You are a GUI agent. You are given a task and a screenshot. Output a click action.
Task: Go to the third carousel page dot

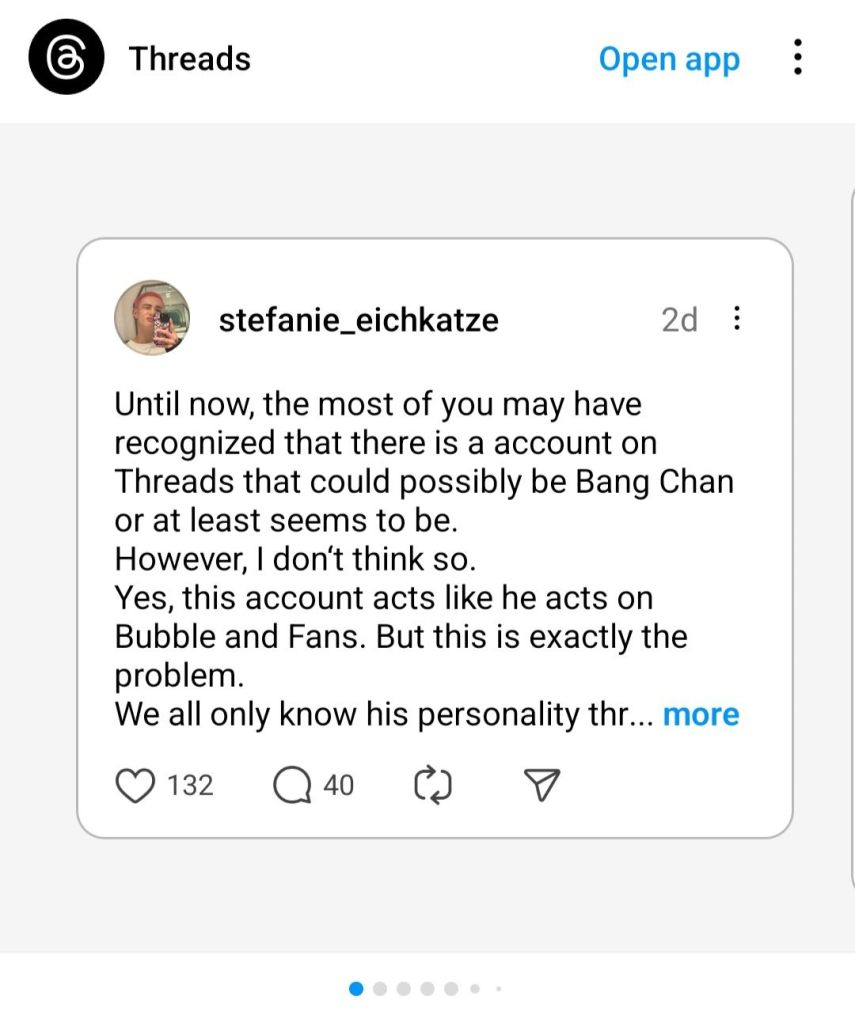pyautogui.click(x=404, y=989)
